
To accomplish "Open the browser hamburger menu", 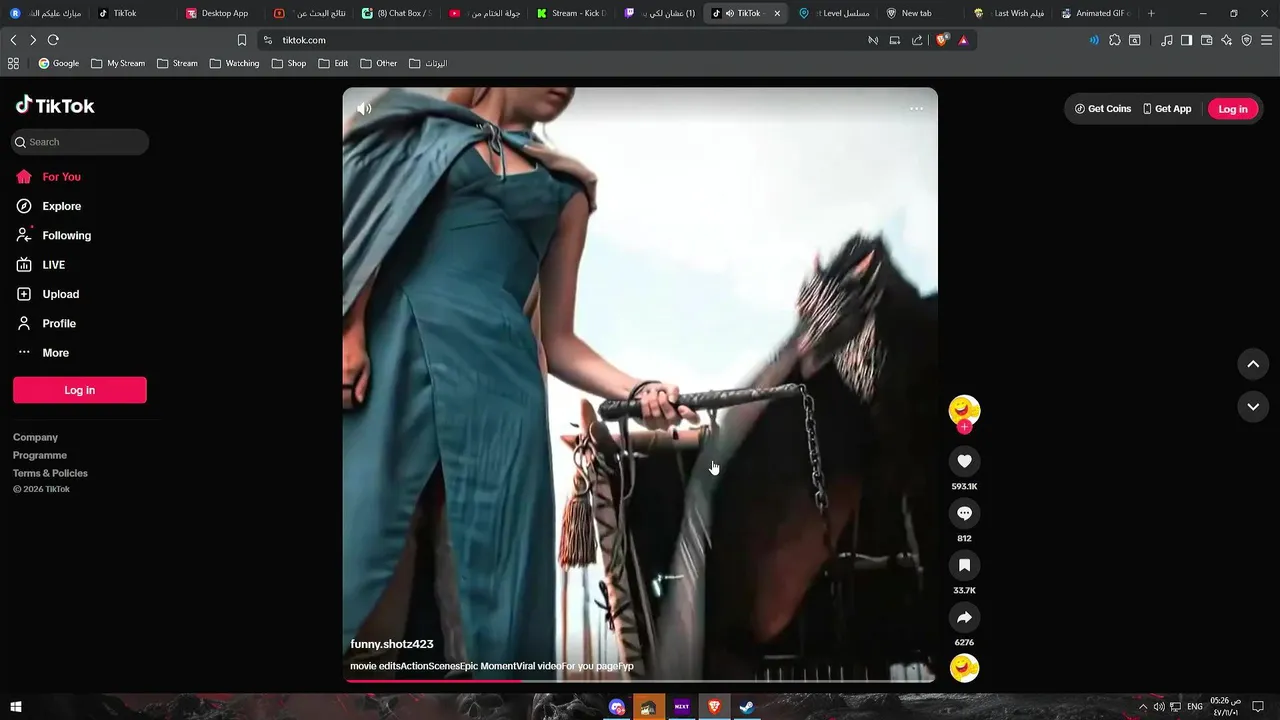I will 1267,40.
